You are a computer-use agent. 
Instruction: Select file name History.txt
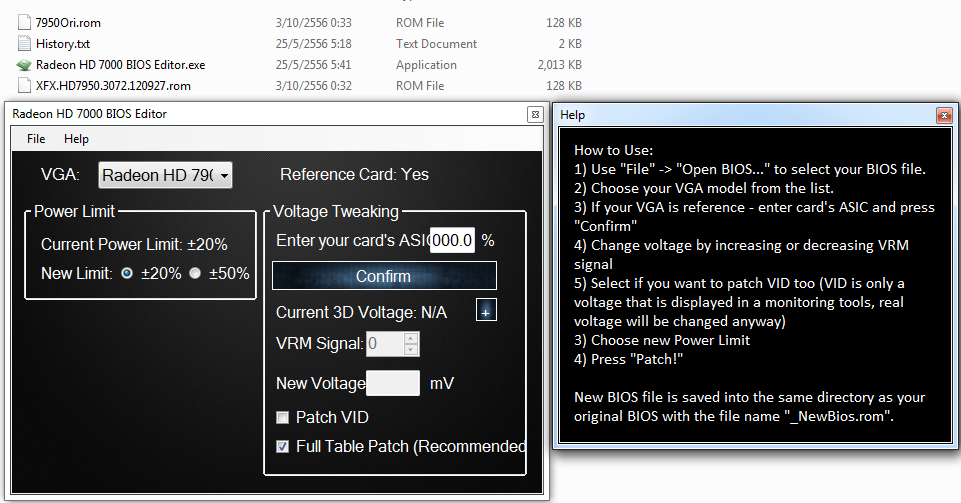click(x=63, y=43)
